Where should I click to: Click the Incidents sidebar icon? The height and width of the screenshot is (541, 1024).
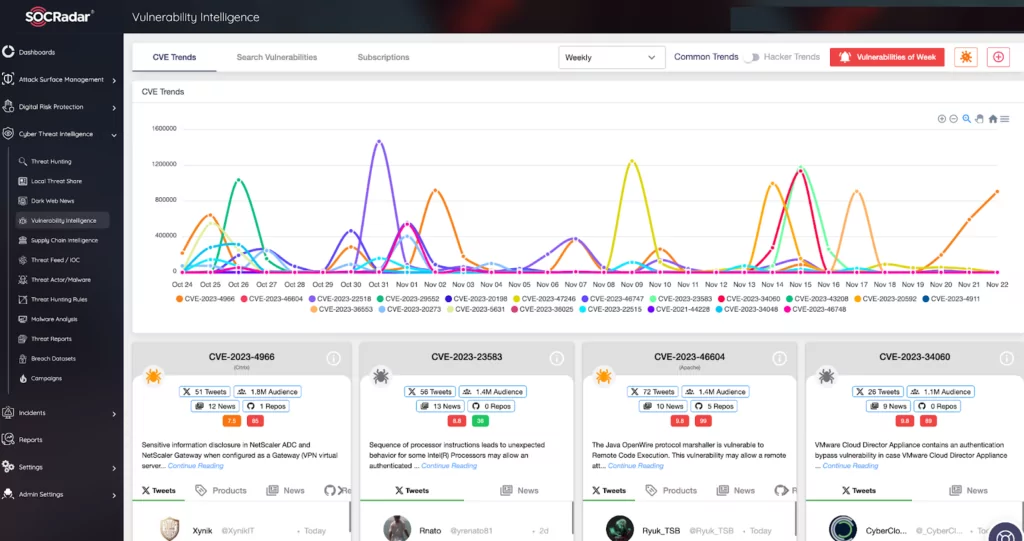(8, 412)
